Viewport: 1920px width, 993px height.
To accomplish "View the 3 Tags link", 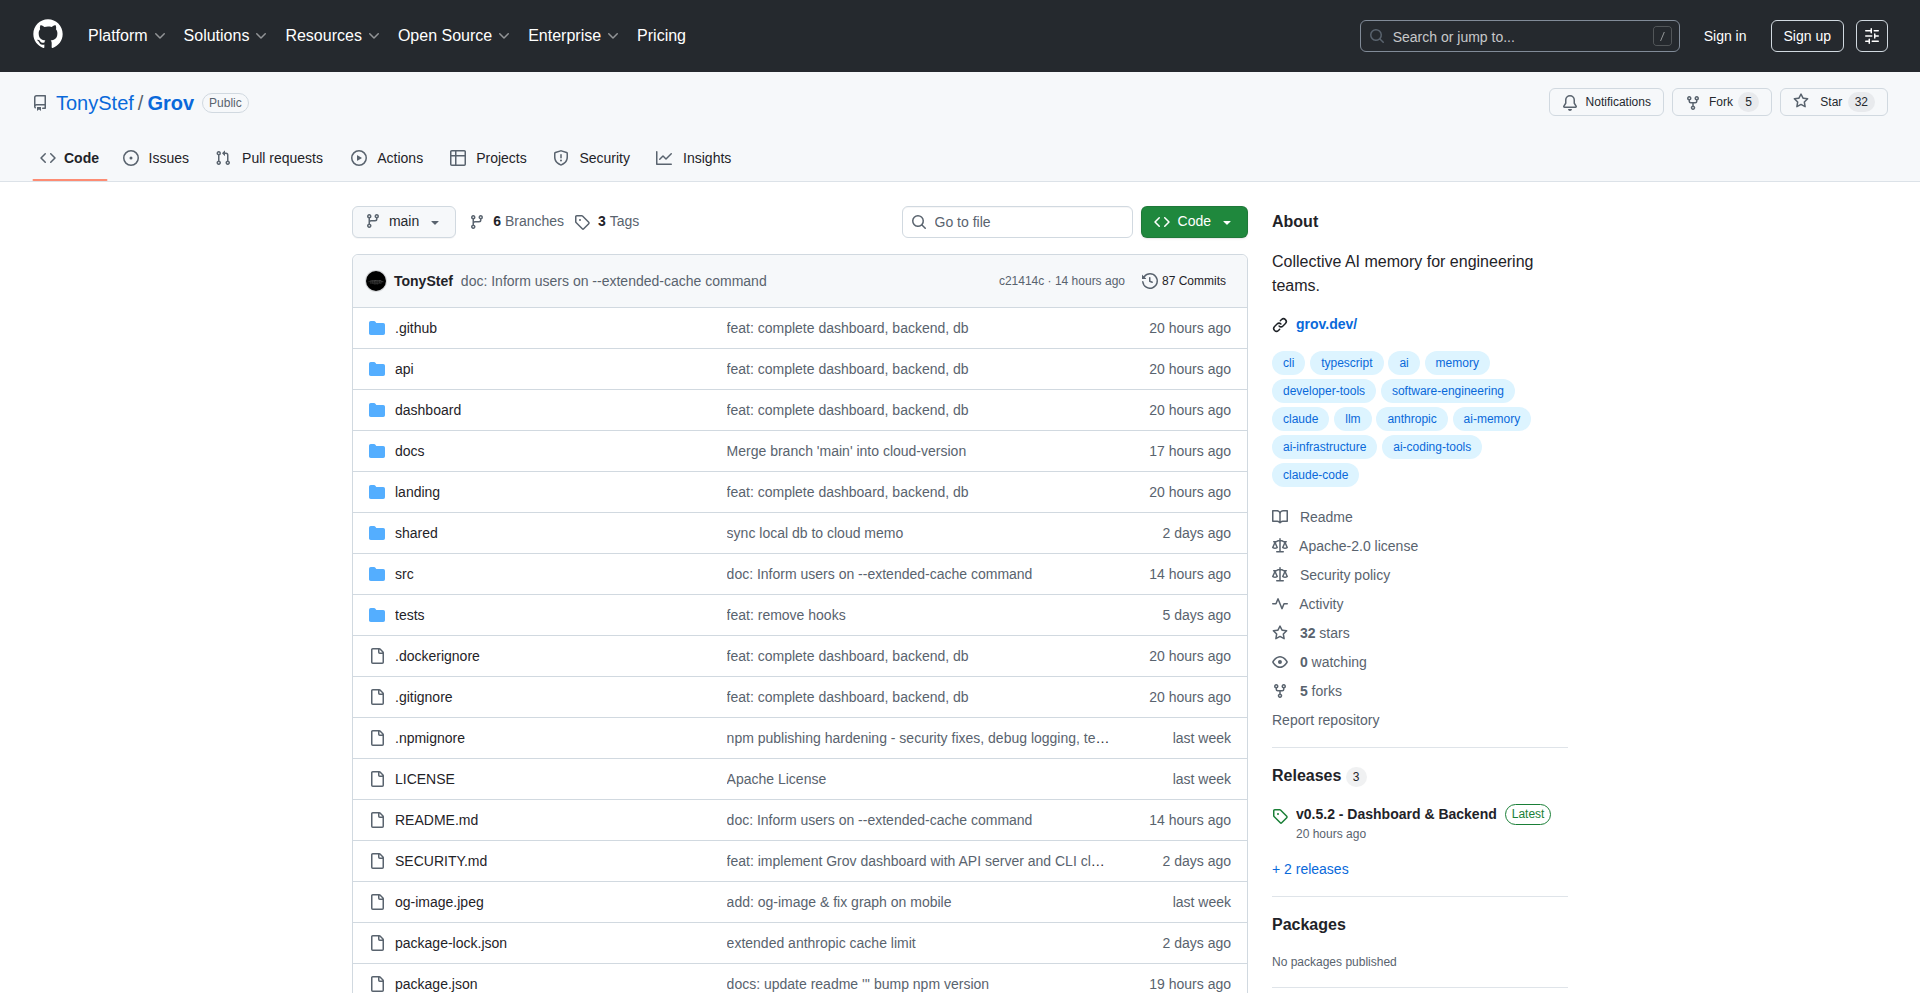I will click(x=608, y=222).
